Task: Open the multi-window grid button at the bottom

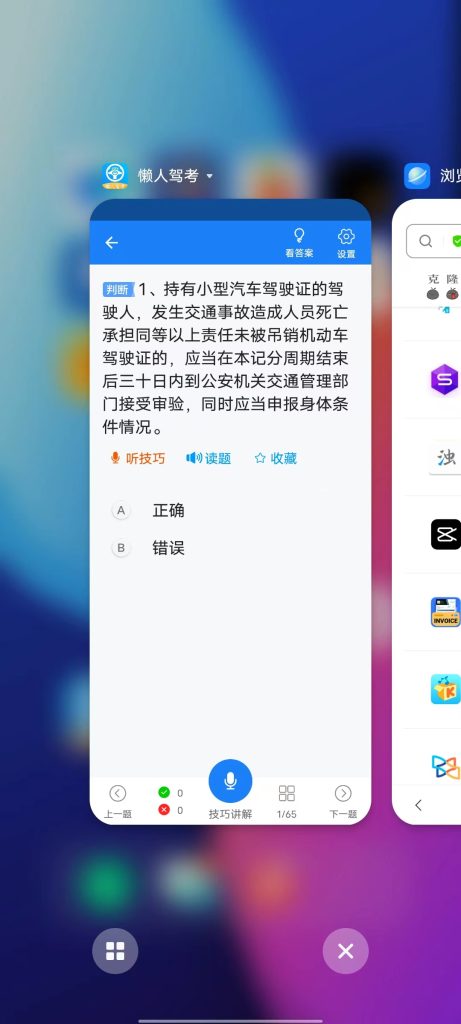Action: 115,951
